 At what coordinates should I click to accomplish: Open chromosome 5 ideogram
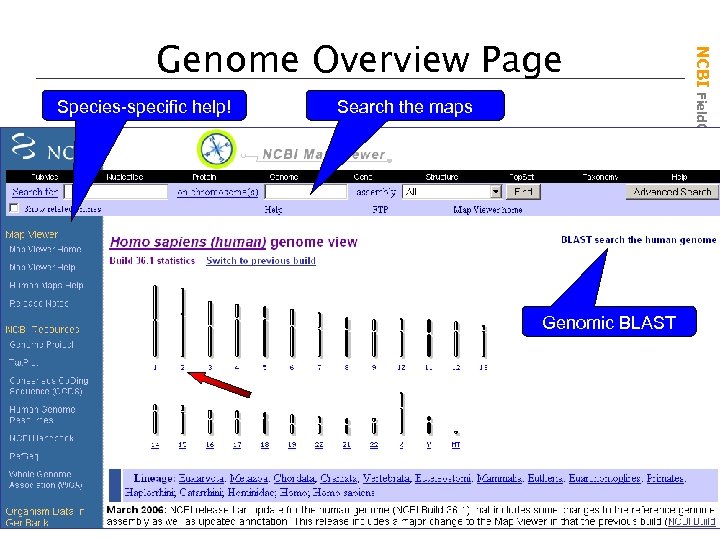[265, 332]
